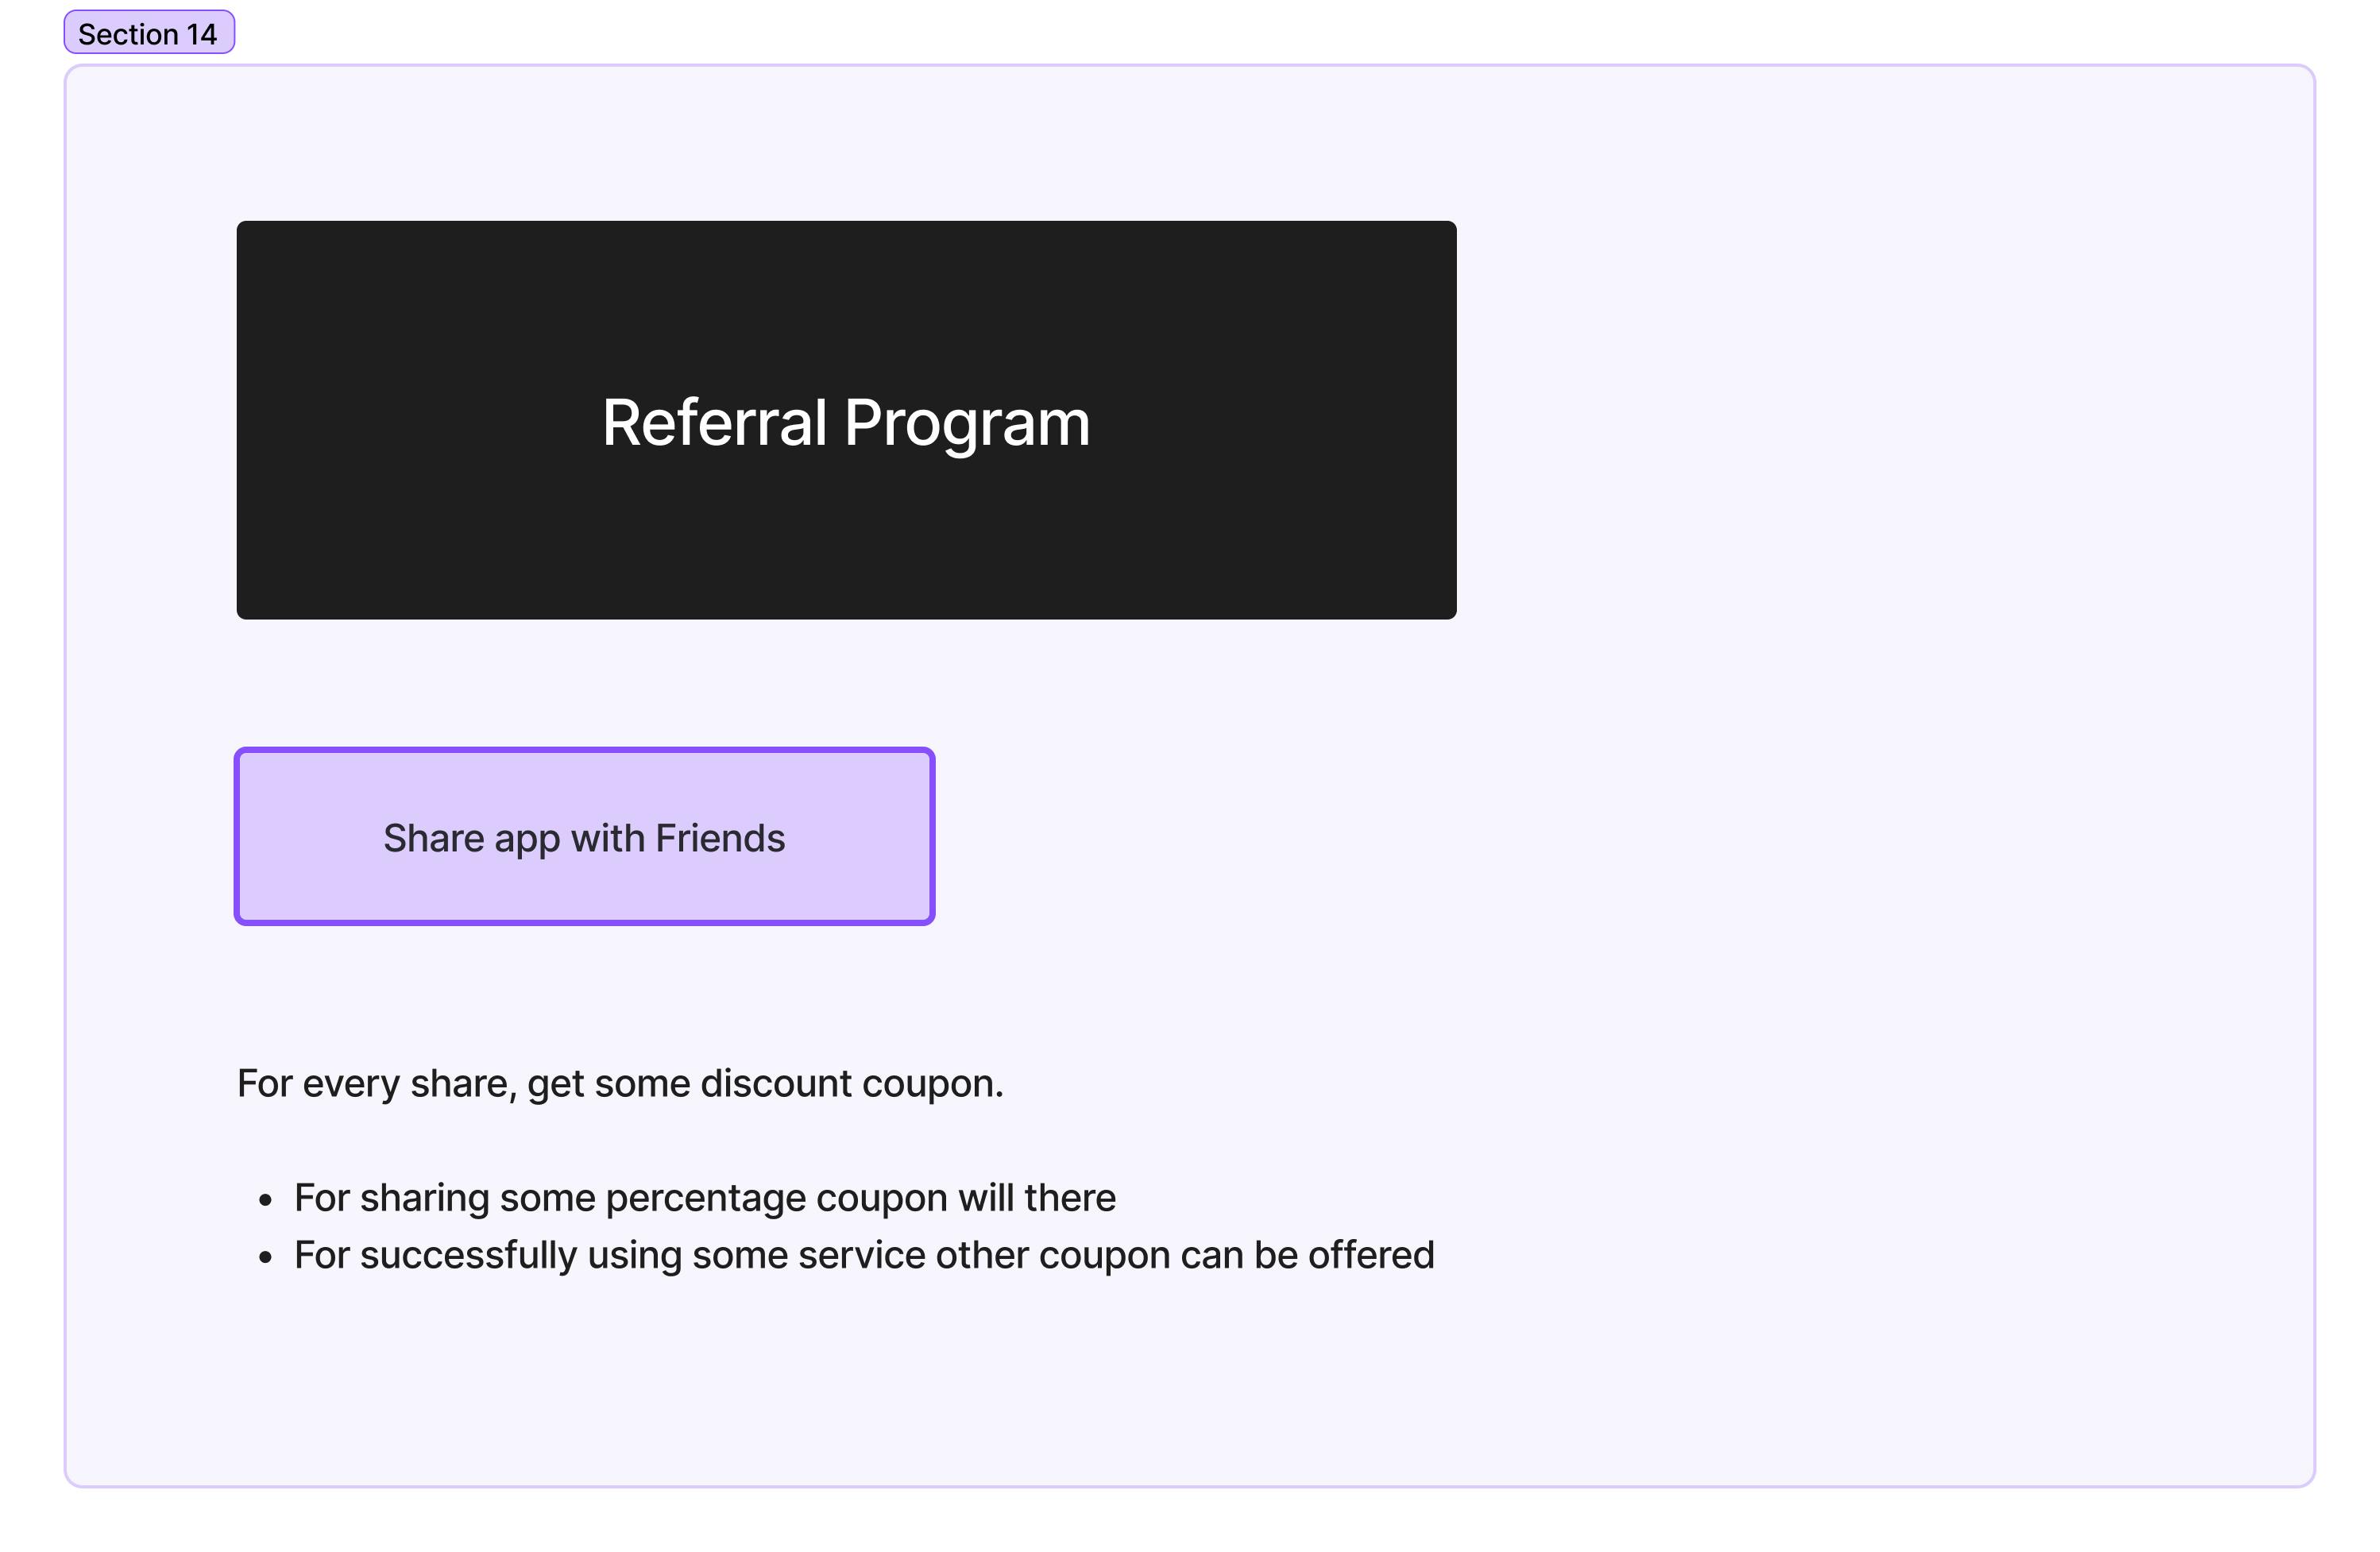Click the word "every" in the description line

[x=351, y=1084]
